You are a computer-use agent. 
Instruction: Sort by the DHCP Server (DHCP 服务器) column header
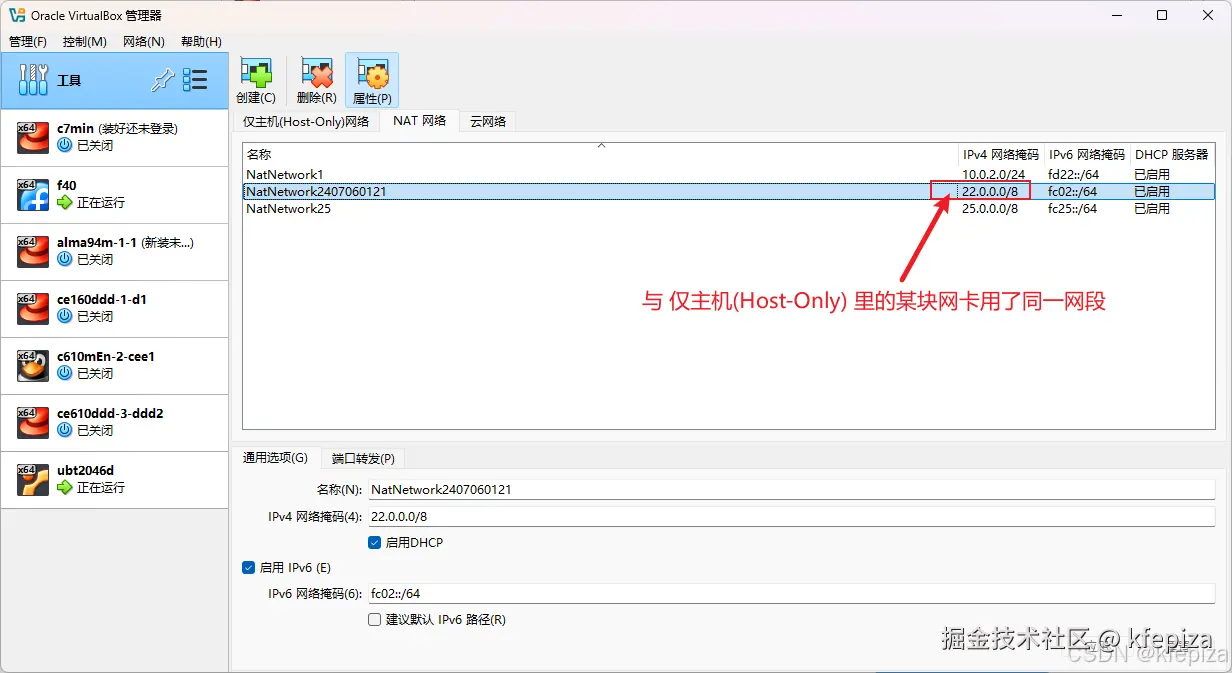pos(1172,155)
